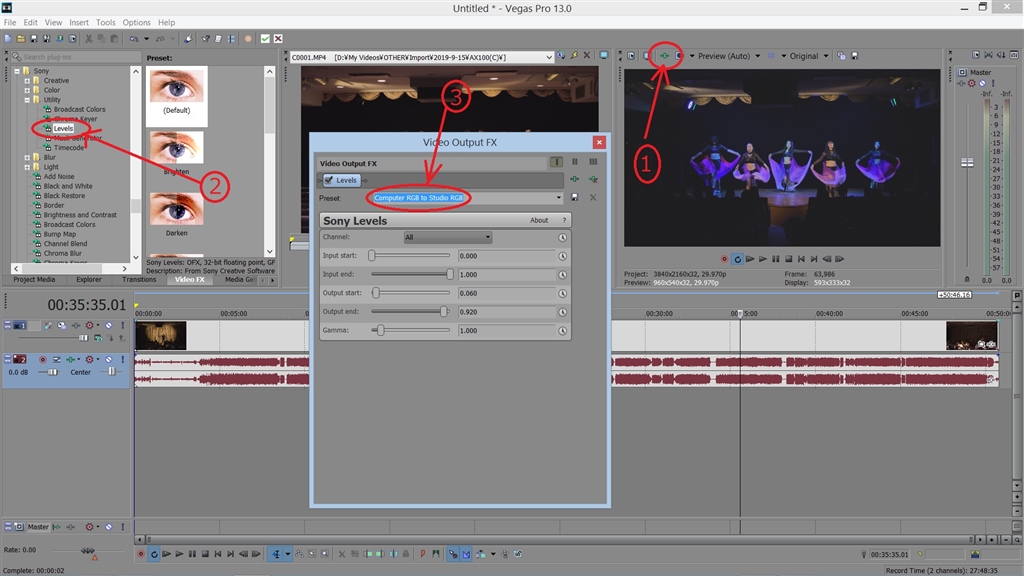Click Stop in the timeline transport bar
Screen dimensions: 1024x576
pyautogui.click(x=205, y=554)
